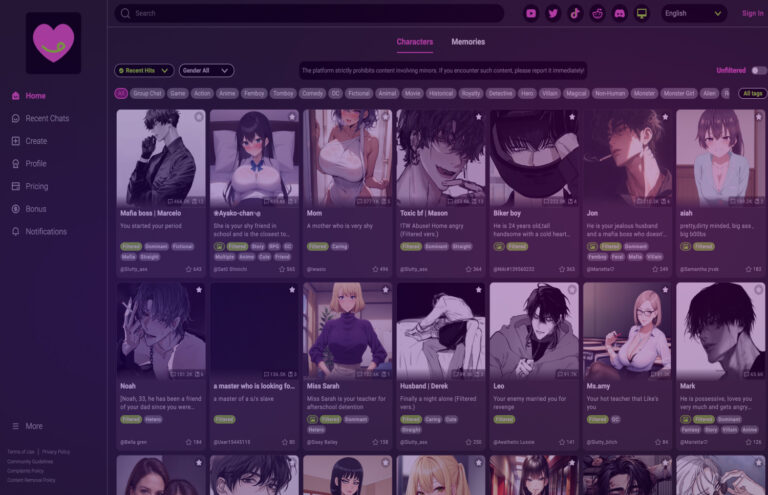
Task: Star the Toxic bf Mason card
Action: (479, 117)
